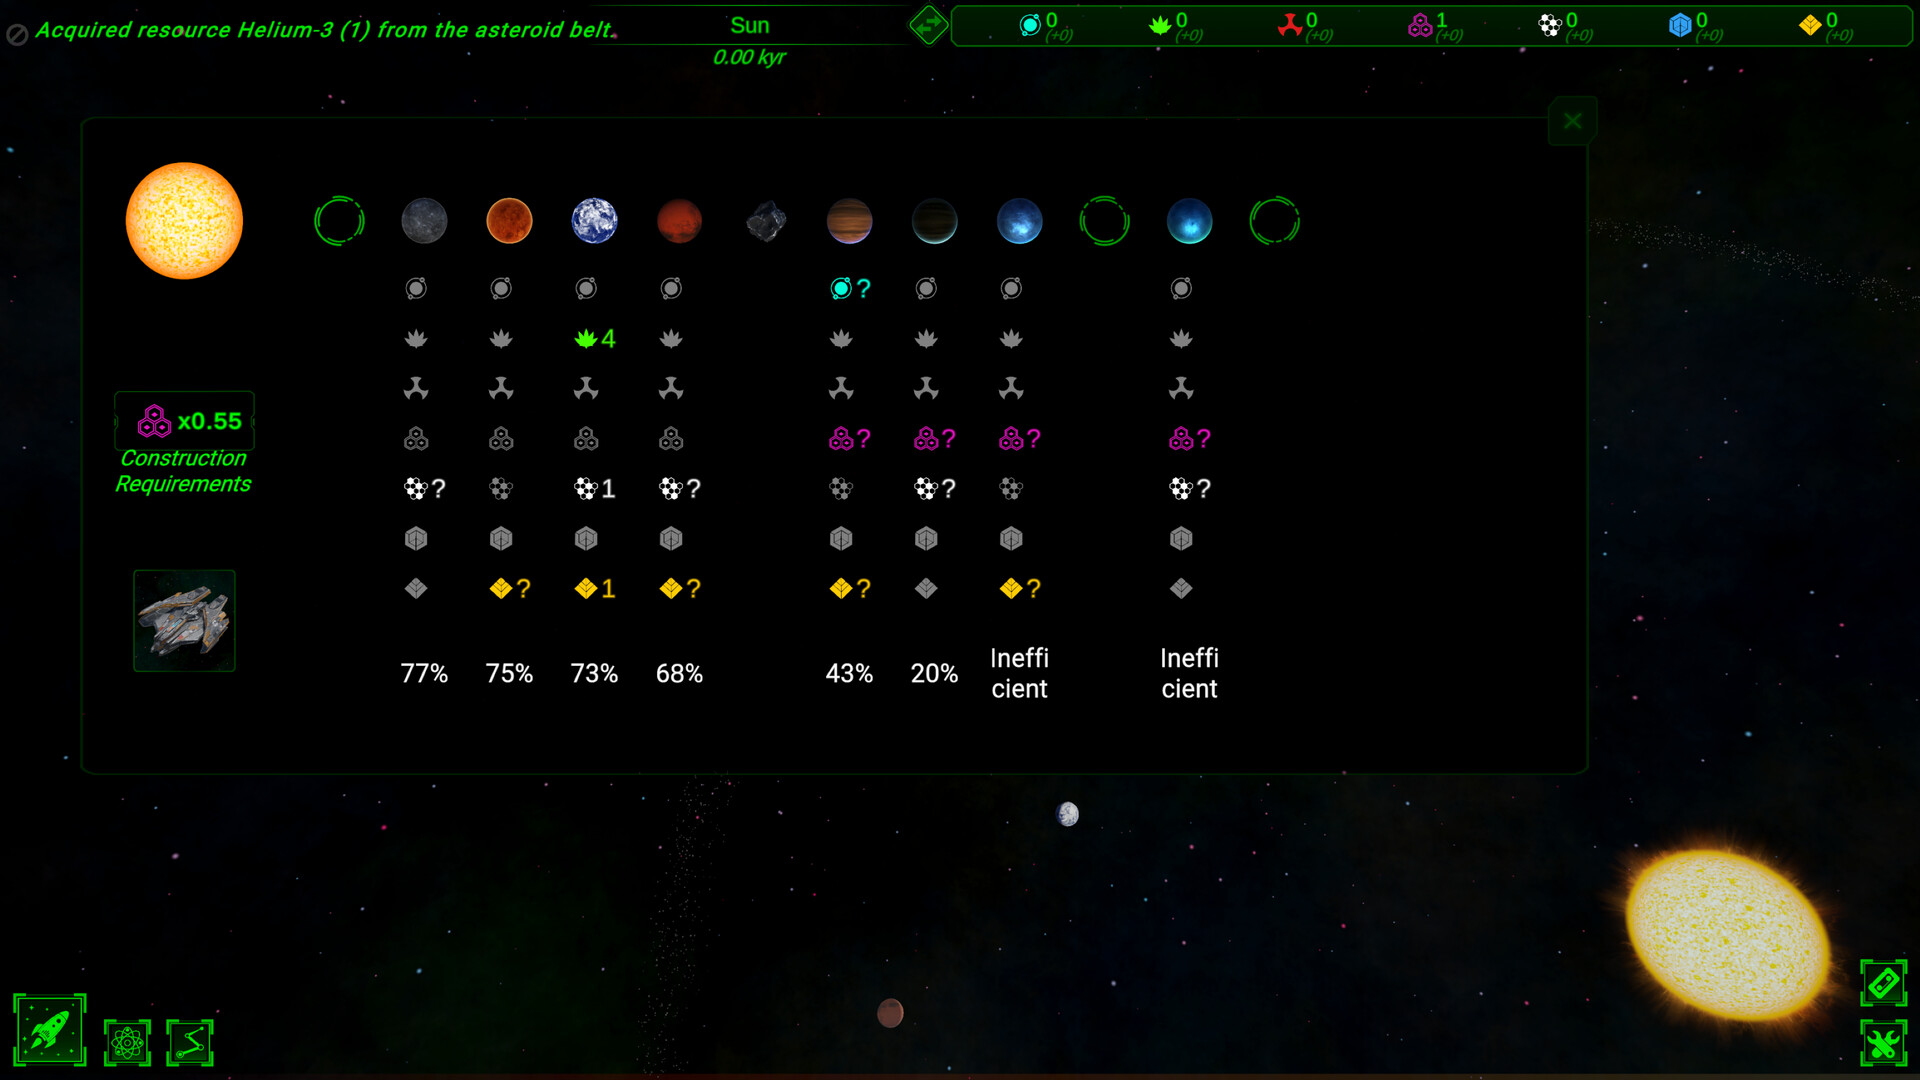
Task: Click the swap arrows icon beside Sun
Action: (x=928, y=26)
